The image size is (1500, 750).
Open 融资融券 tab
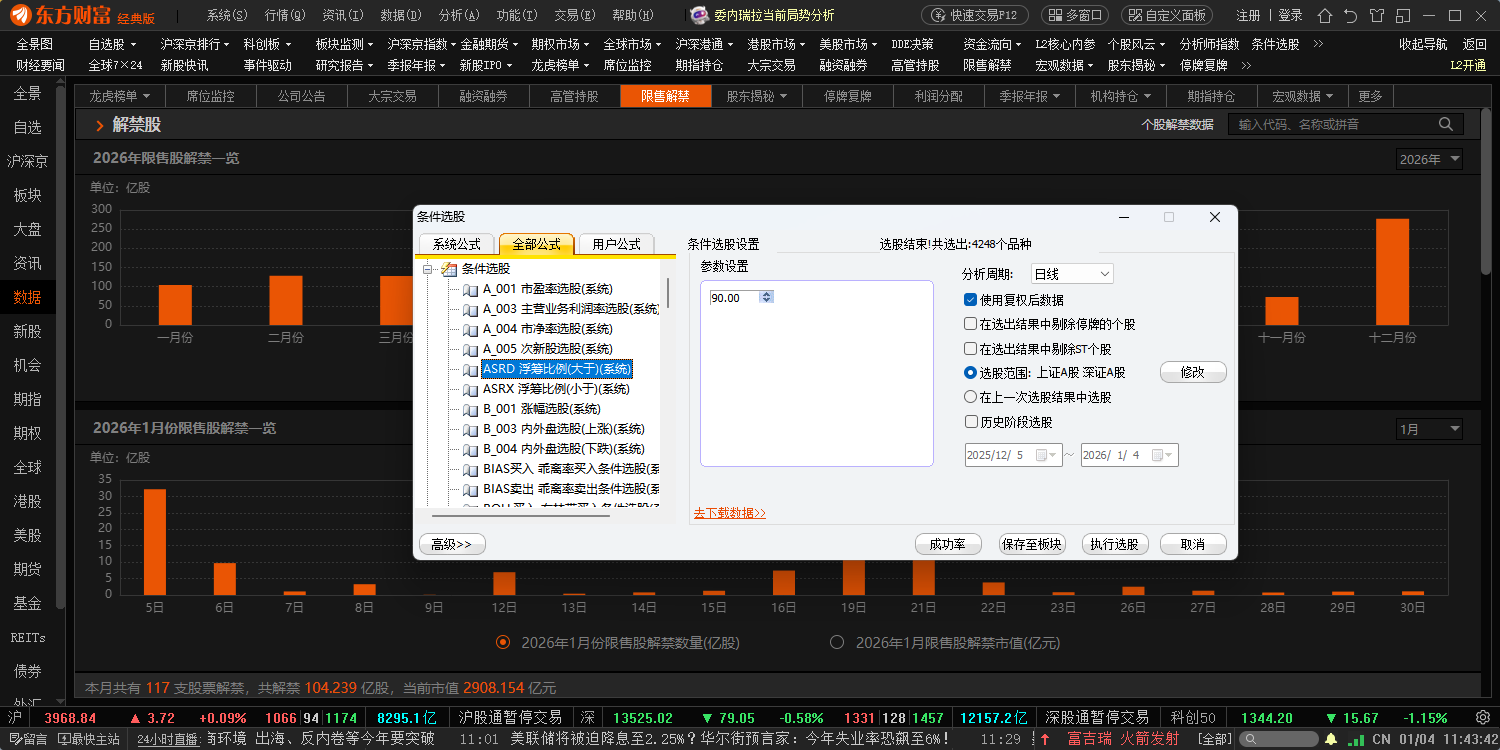pyautogui.click(x=483, y=96)
